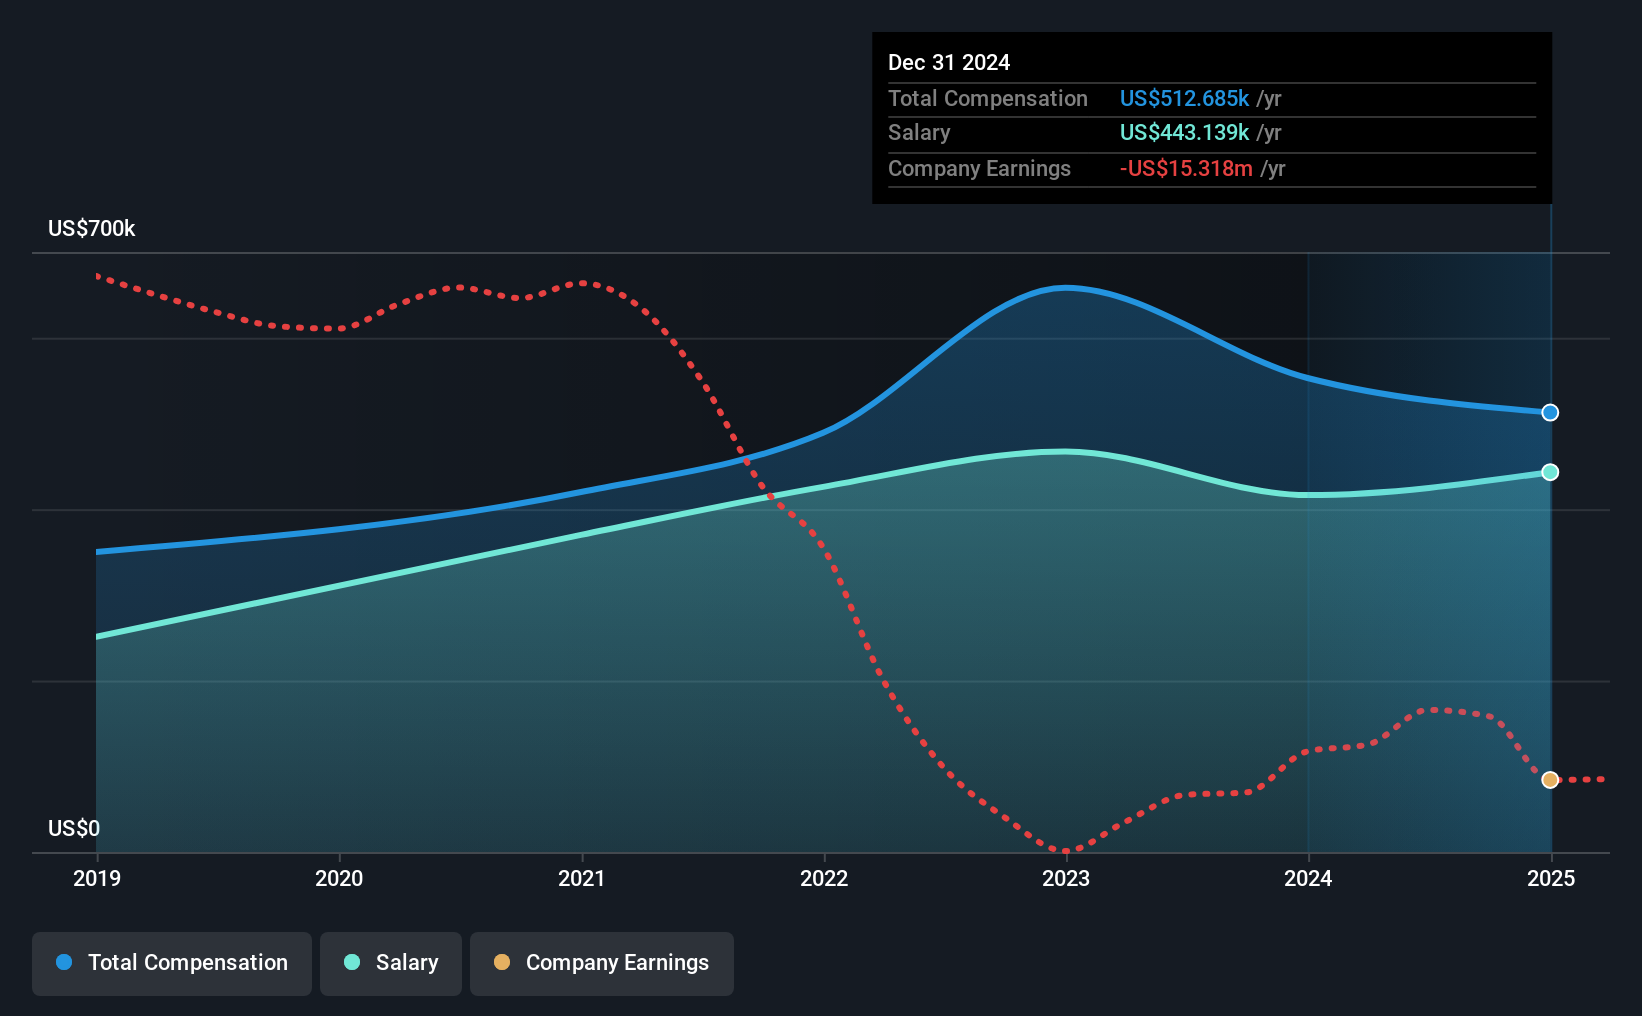Click the blue Total Compensation legend dot
The width and height of the screenshot is (1642, 1016).
tap(64, 962)
